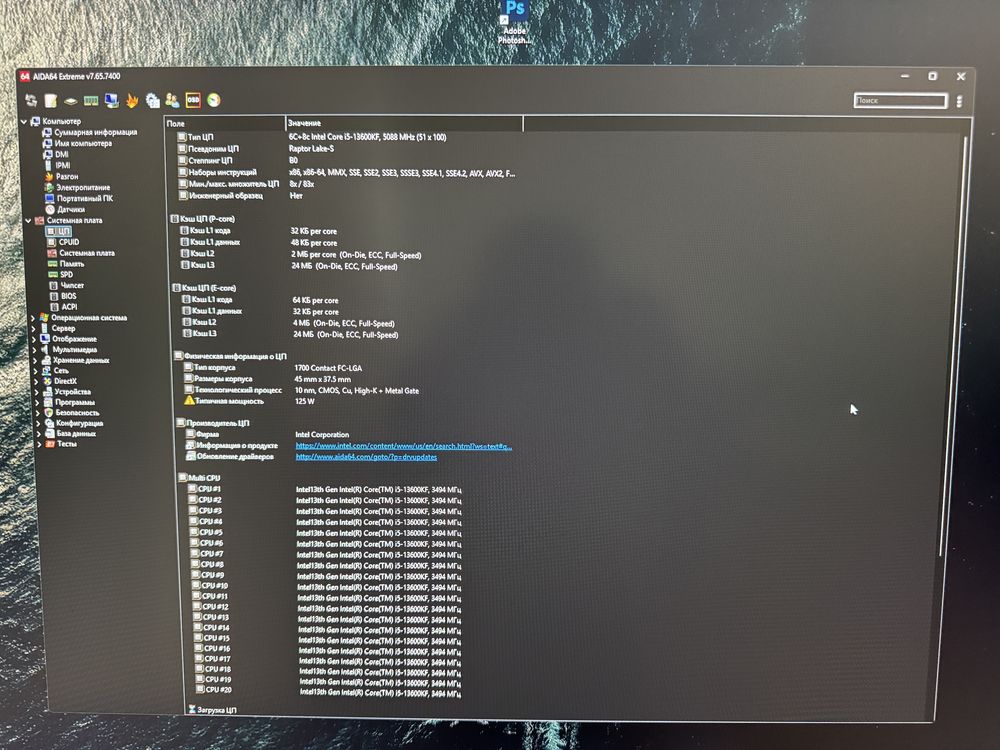Click the Наборы инструкций row
This screenshot has width=1000, height=750.
pos(347,172)
